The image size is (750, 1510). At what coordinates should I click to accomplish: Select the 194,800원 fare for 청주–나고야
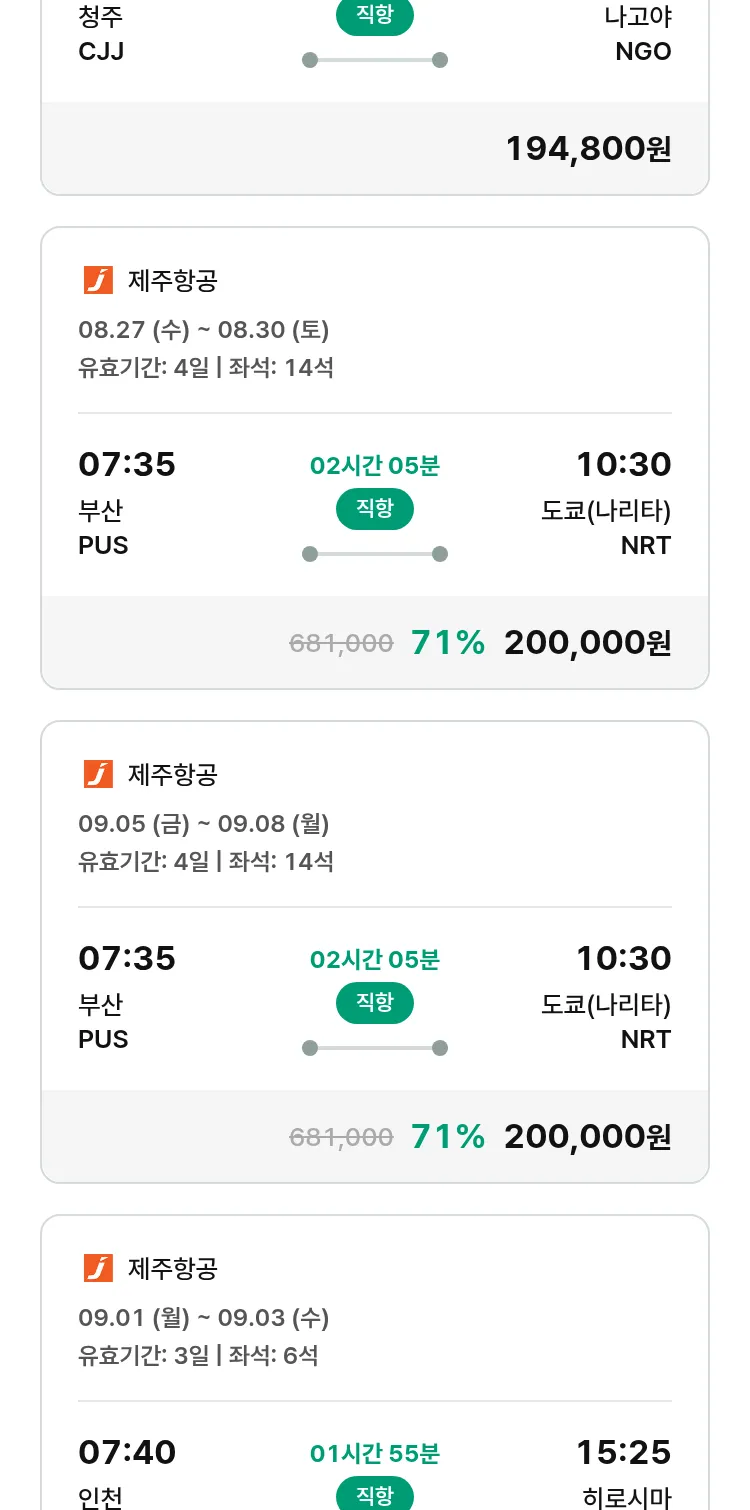tap(588, 149)
